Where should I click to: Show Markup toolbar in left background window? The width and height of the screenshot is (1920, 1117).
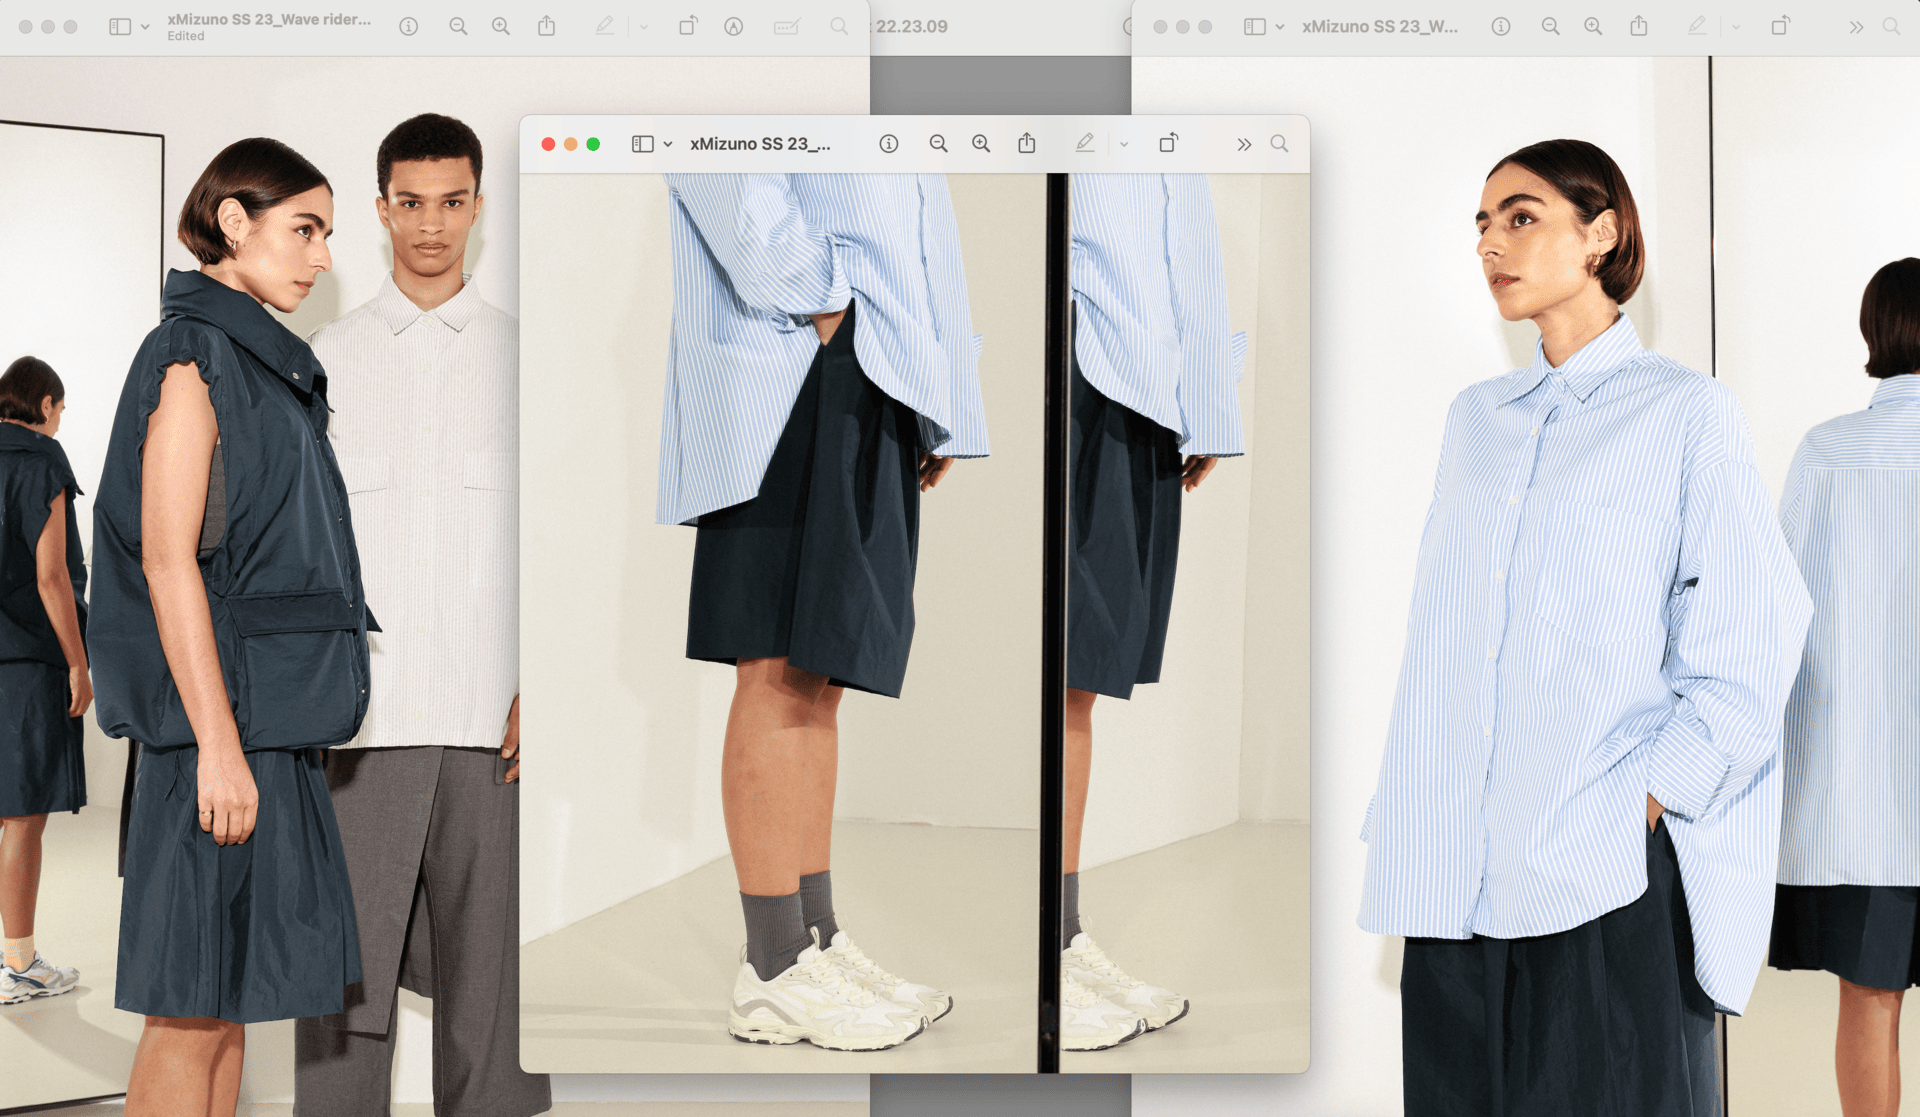tap(733, 27)
